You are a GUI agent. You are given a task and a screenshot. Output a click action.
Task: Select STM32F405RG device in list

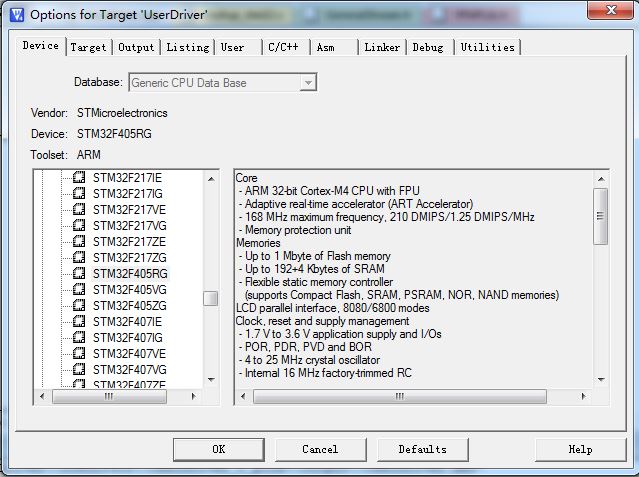click(x=130, y=274)
